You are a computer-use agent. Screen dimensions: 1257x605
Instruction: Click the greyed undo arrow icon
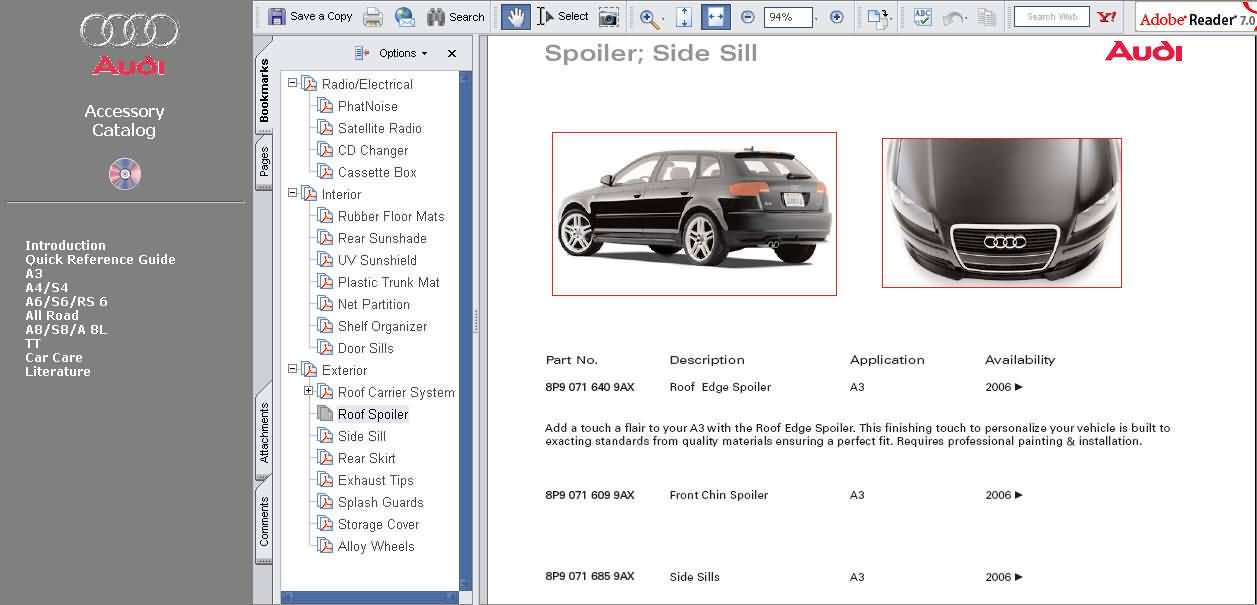click(x=954, y=17)
